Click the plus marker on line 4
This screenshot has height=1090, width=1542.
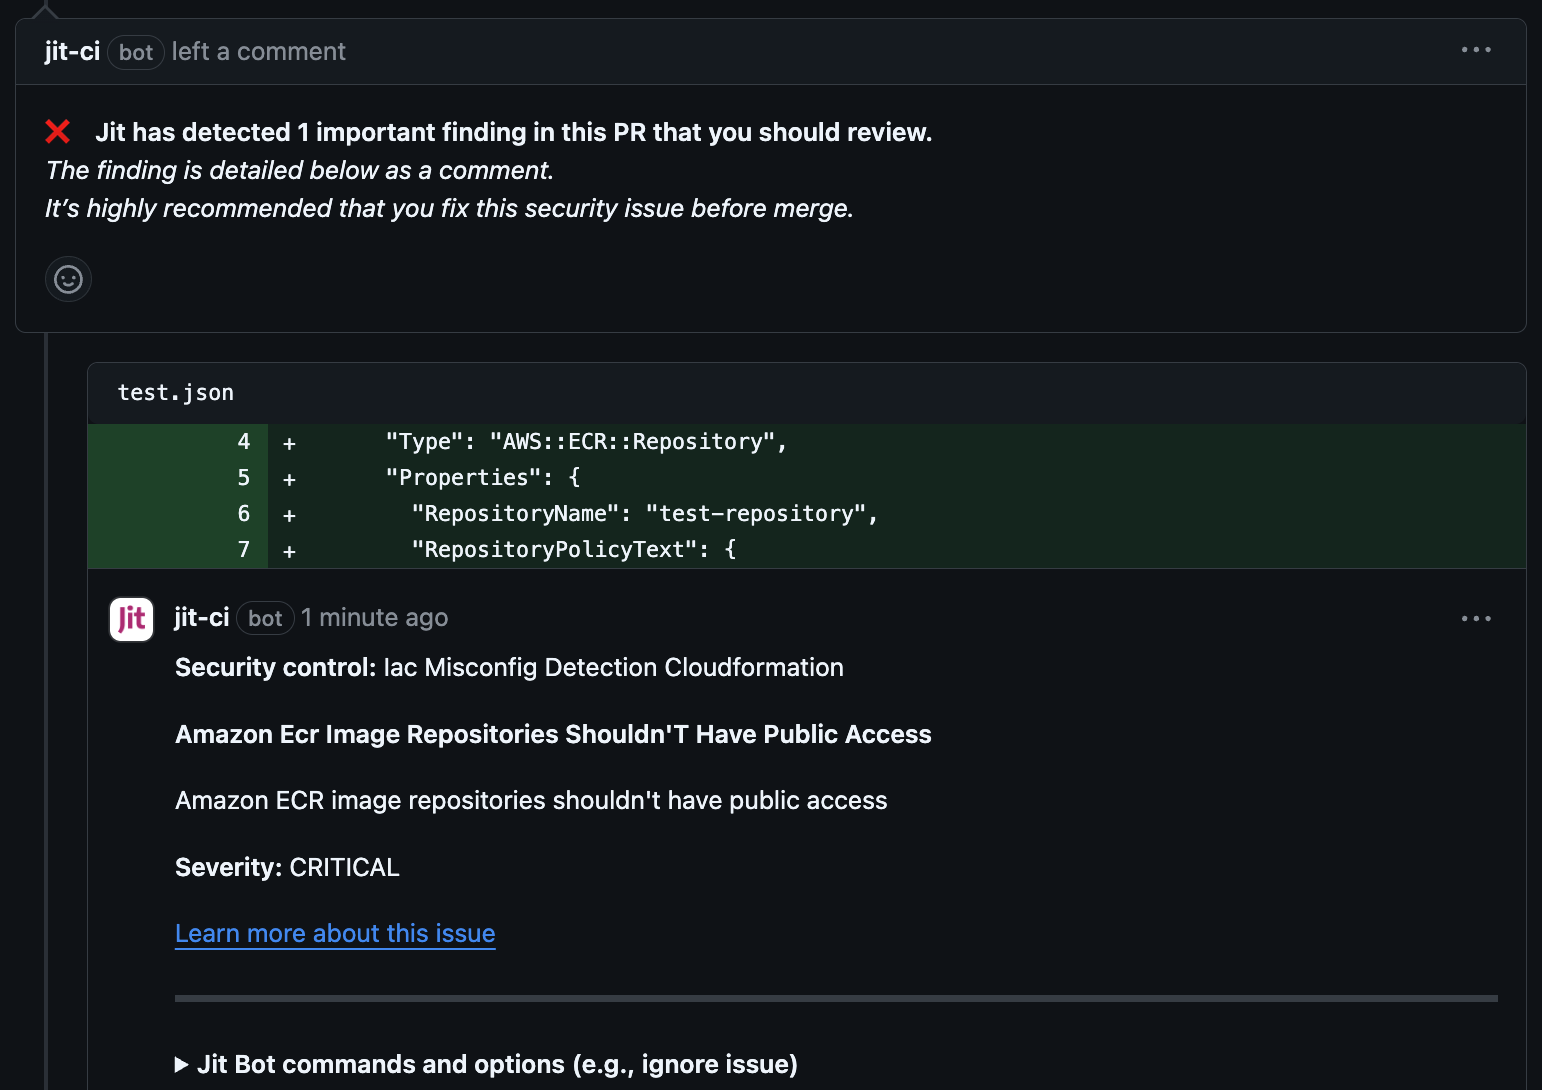click(x=289, y=443)
